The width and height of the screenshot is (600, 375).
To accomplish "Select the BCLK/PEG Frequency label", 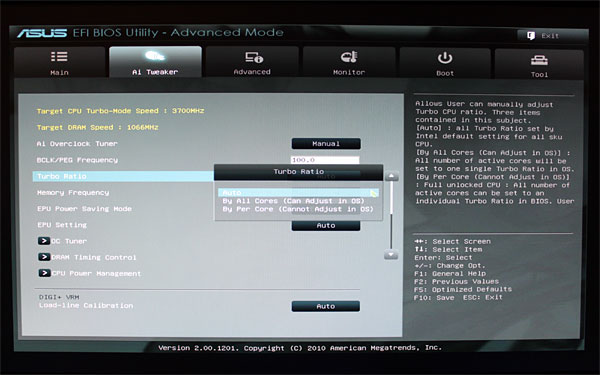I will pyautogui.click(x=77, y=160).
